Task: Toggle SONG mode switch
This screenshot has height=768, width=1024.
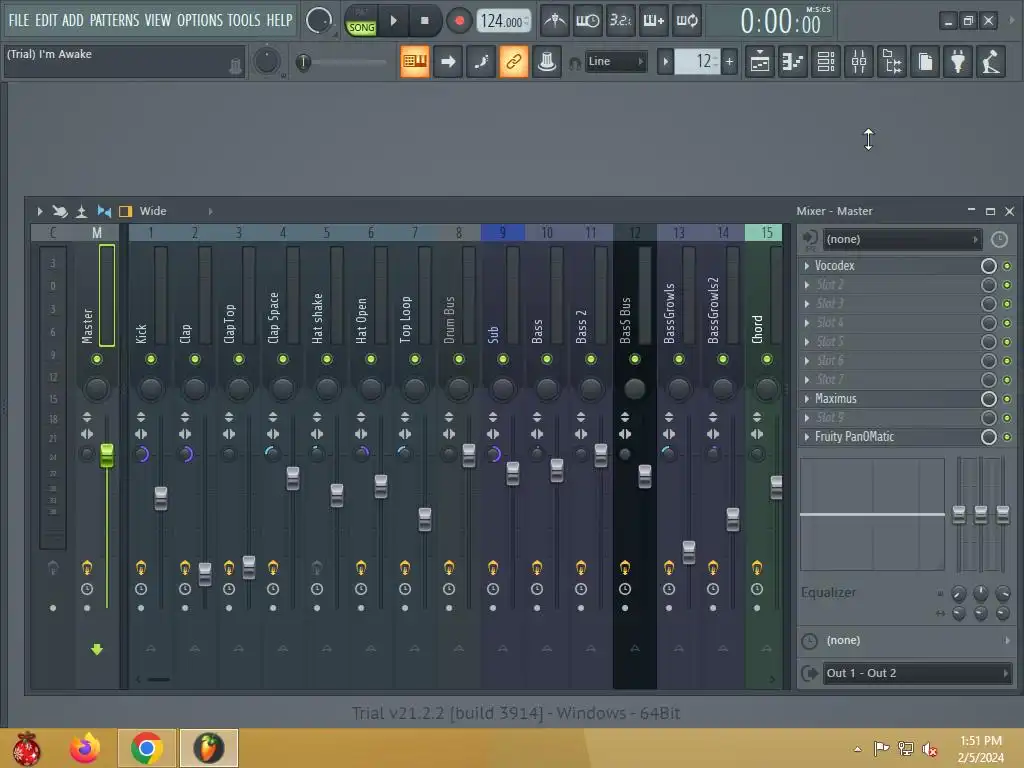Action: click(361, 27)
